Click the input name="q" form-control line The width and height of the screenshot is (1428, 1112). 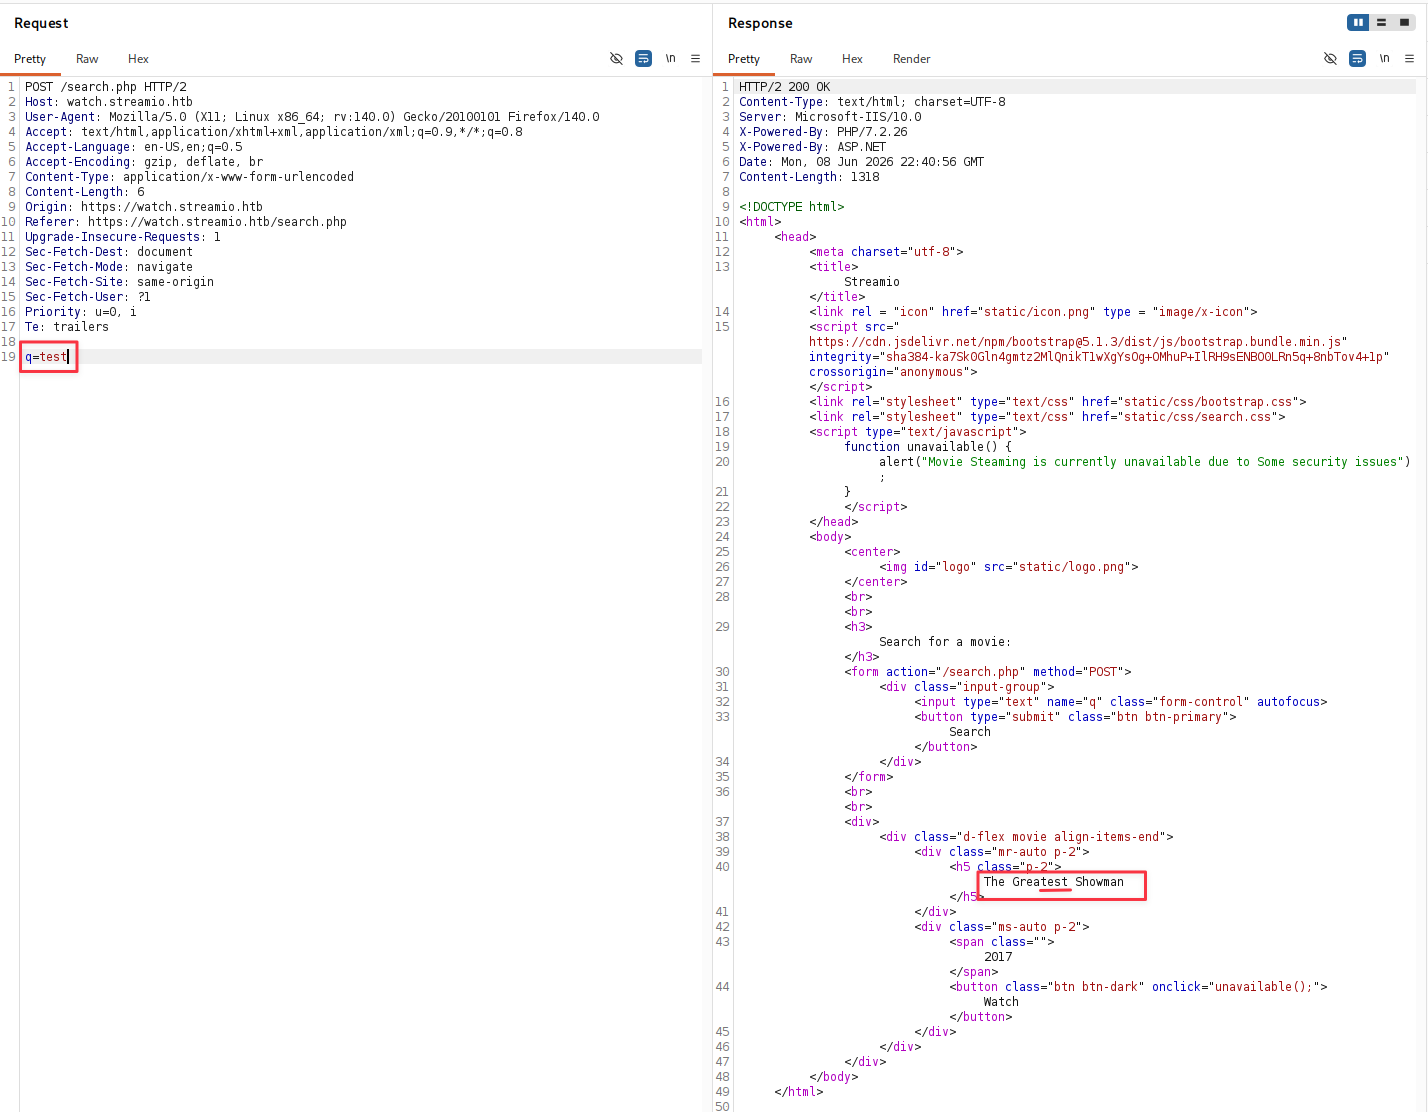(x=1121, y=702)
